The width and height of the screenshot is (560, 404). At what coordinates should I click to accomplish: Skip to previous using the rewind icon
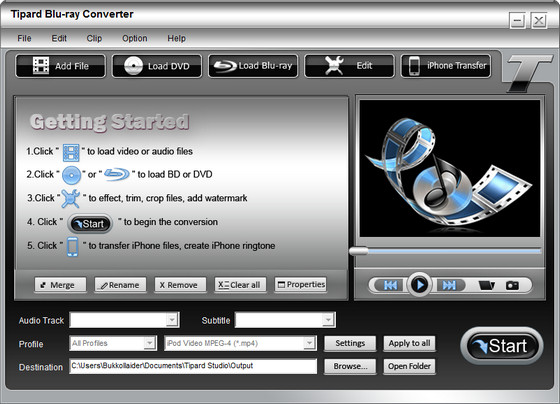390,285
